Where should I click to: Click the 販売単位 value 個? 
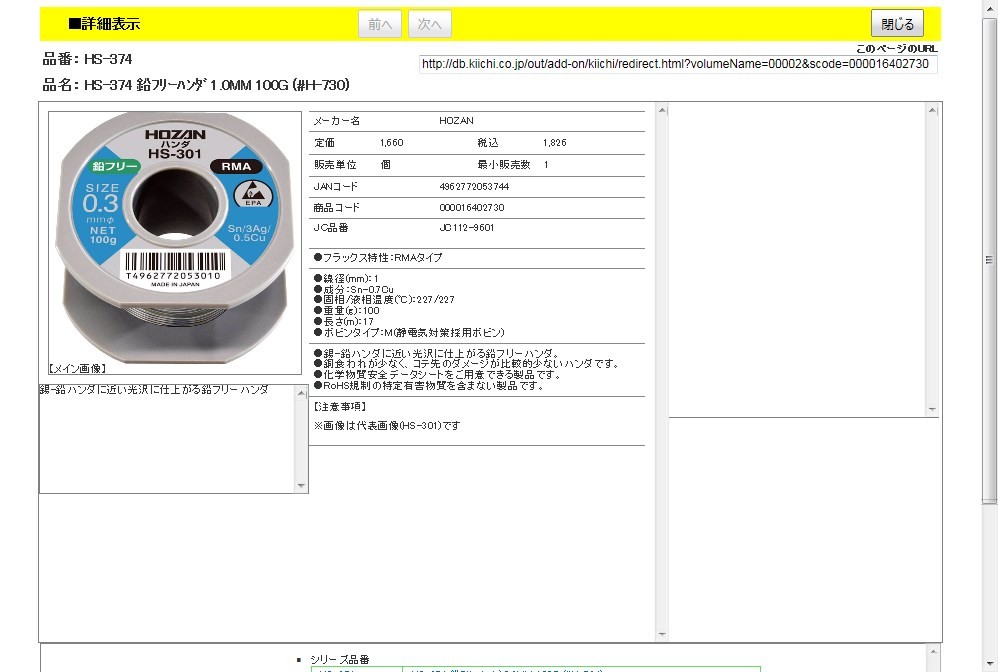[x=385, y=164]
